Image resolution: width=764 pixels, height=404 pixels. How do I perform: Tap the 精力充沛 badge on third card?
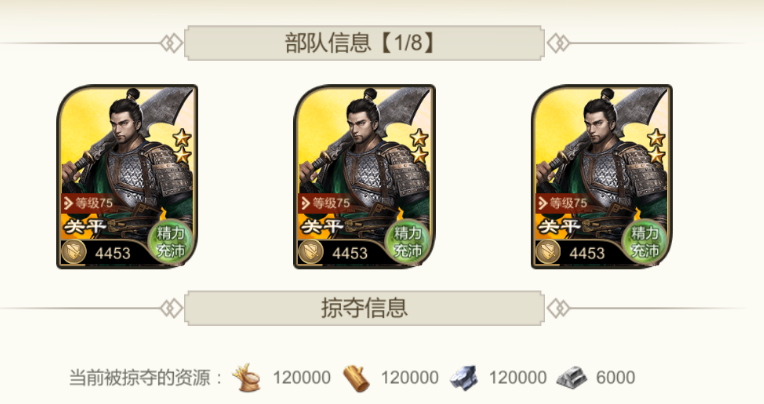pyautogui.click(x=645, y=242)
